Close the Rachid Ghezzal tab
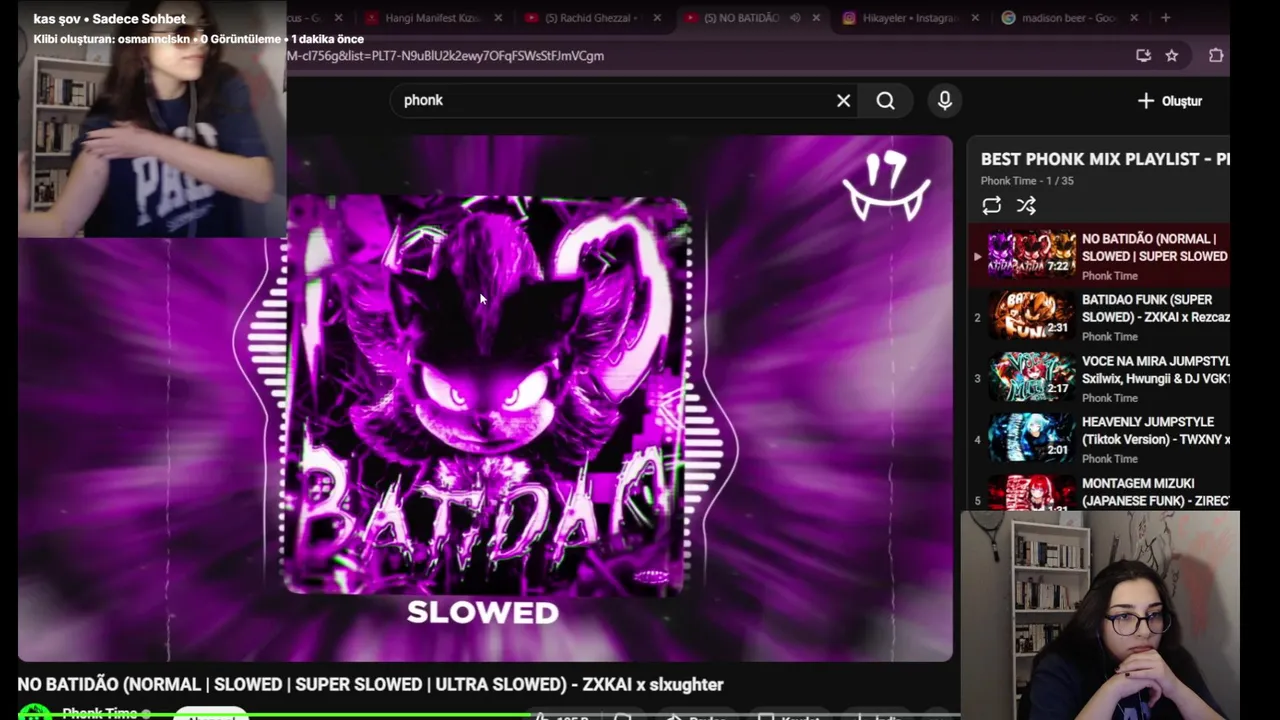1280x720 pixels. [x=657, y=18]
